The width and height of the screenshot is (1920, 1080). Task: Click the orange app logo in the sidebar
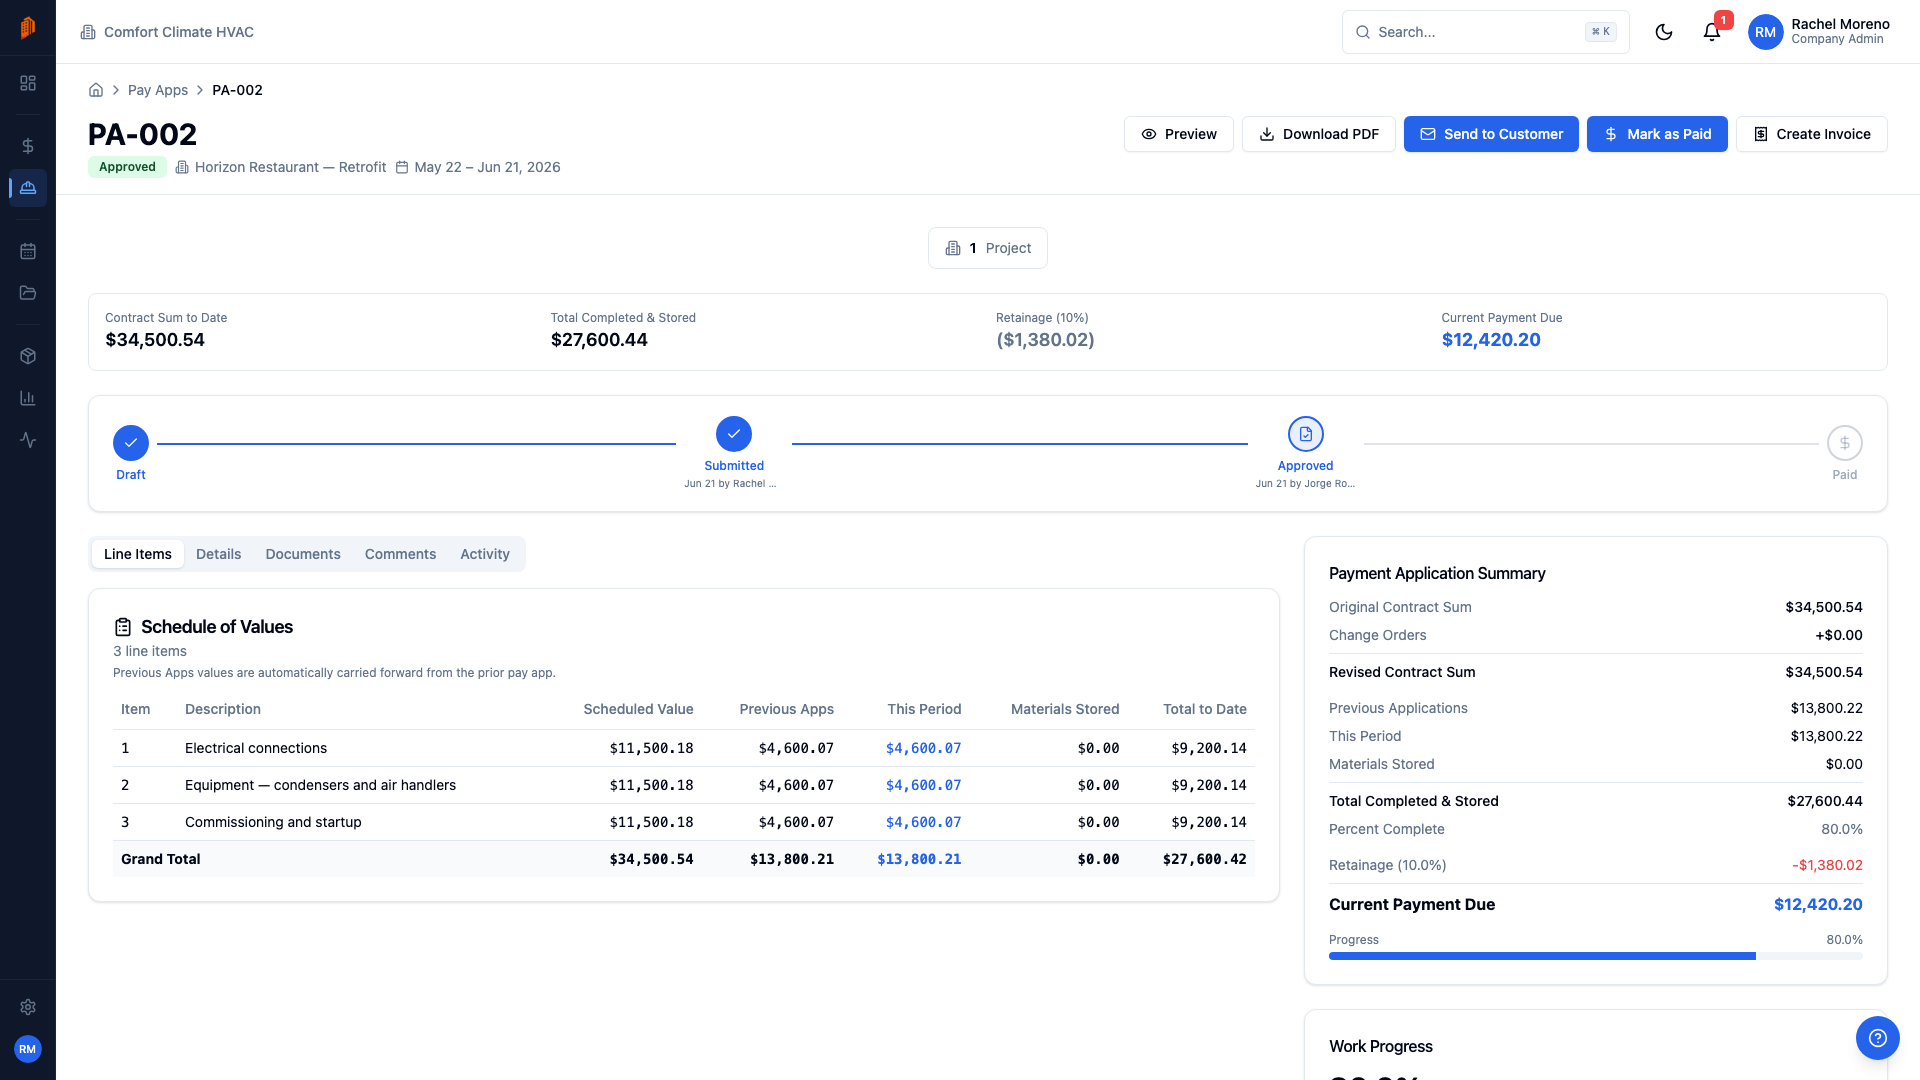pos(28,28)
